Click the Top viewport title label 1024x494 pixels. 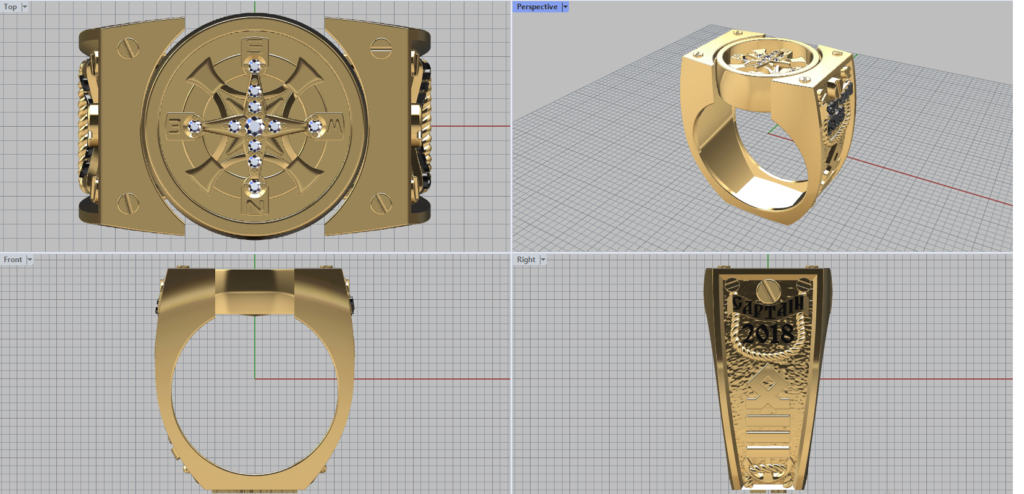pyautogui.click(x=10, y=7)
